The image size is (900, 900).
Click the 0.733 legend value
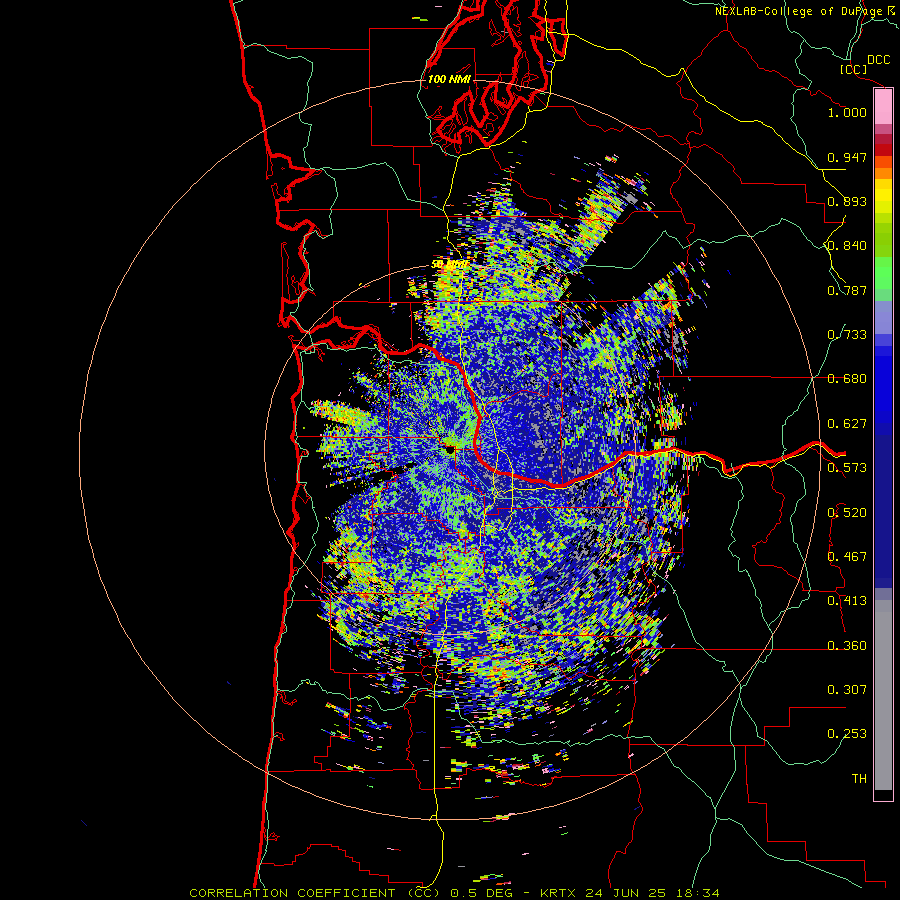coord(847,335)
